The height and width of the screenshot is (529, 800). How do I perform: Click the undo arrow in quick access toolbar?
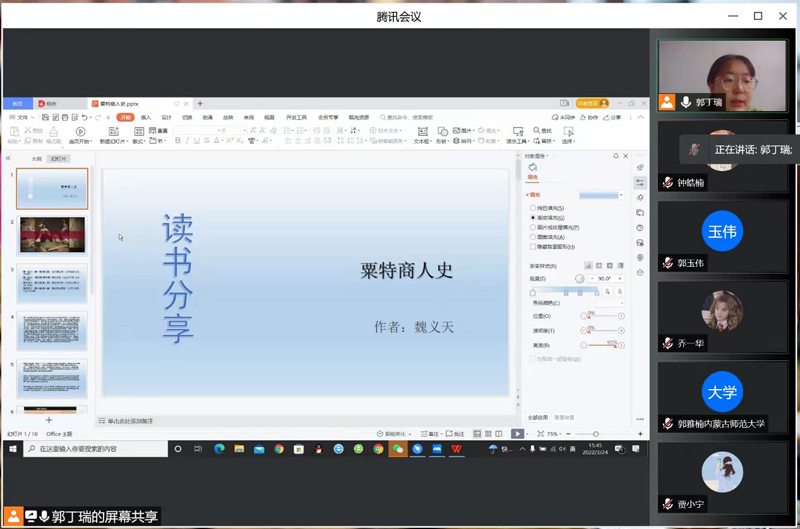(x=85, y=118)
